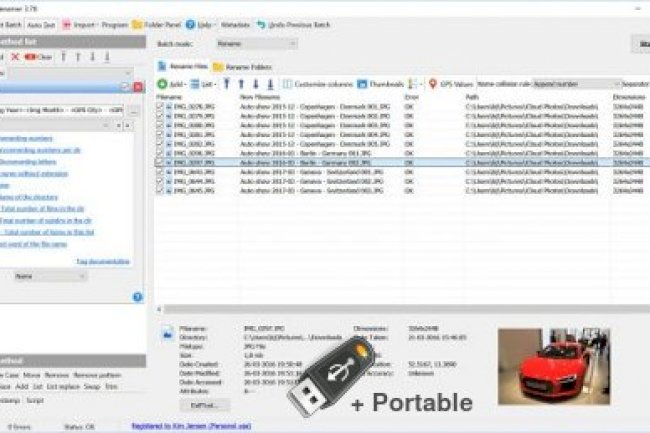Screen dimensions: 650x433
Task: Open the Apply to Name dropdown
Action: (x=50, y=276)
